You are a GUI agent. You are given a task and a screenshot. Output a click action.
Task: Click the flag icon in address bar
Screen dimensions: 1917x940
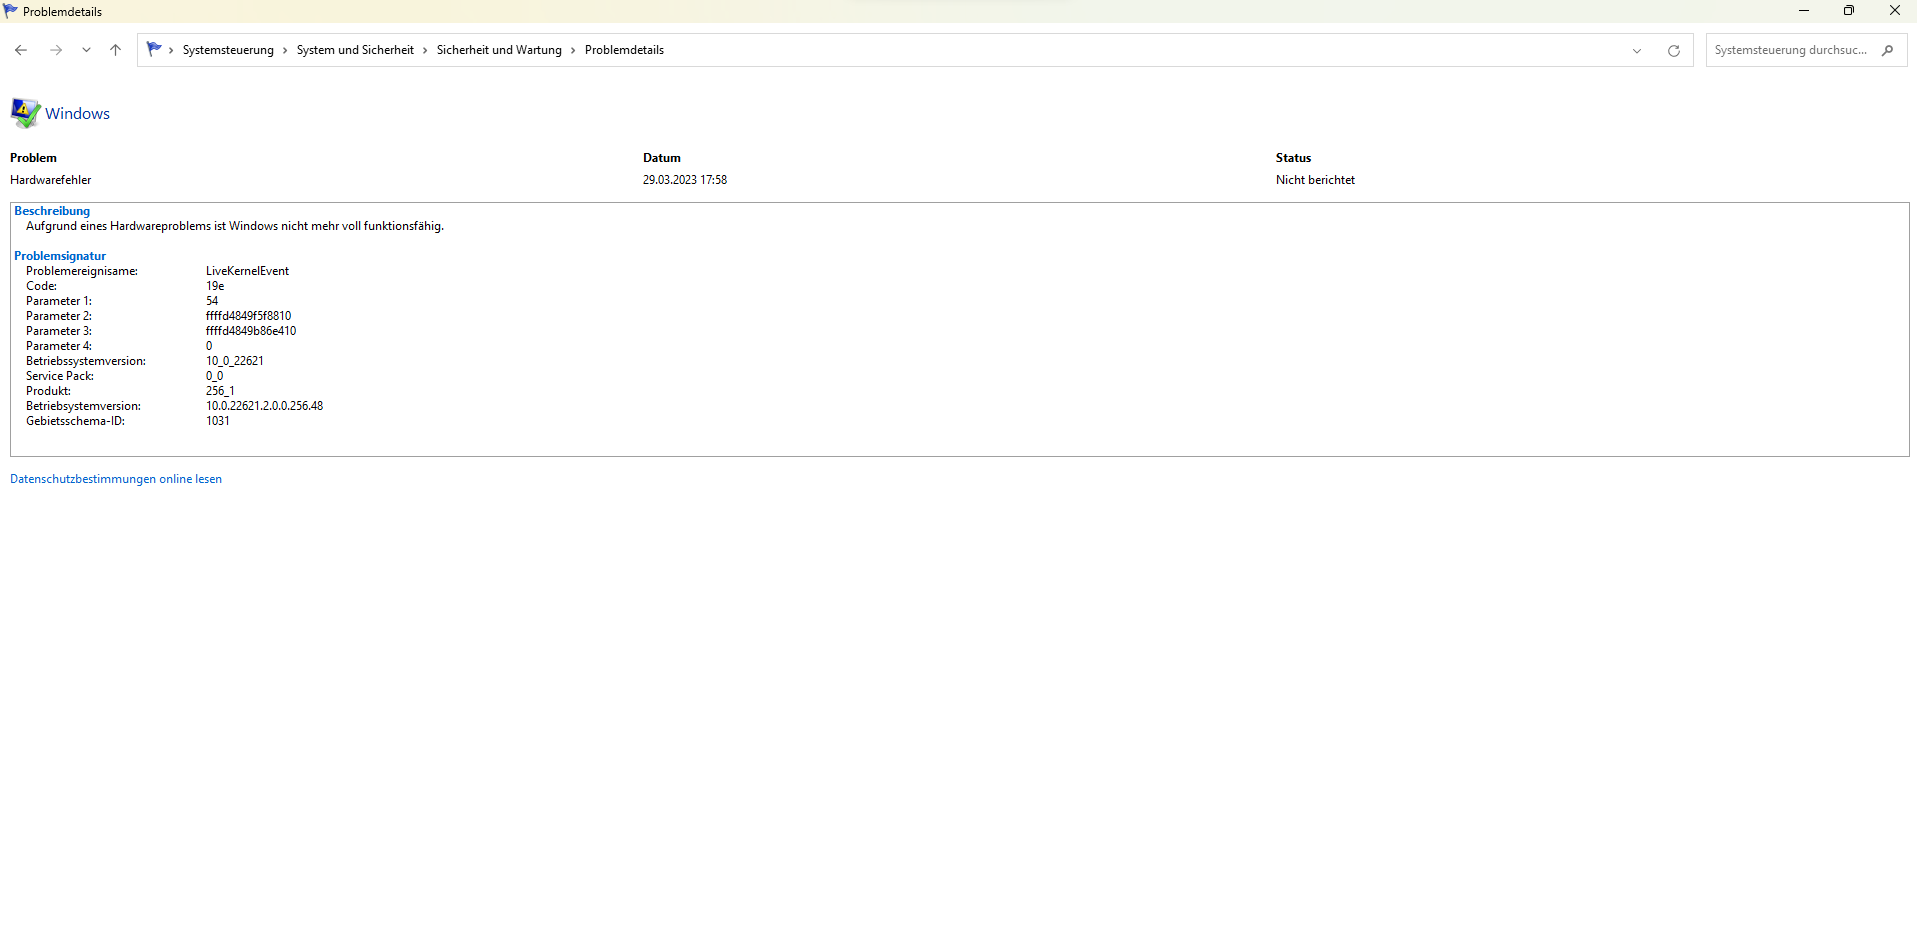[154, 49]
